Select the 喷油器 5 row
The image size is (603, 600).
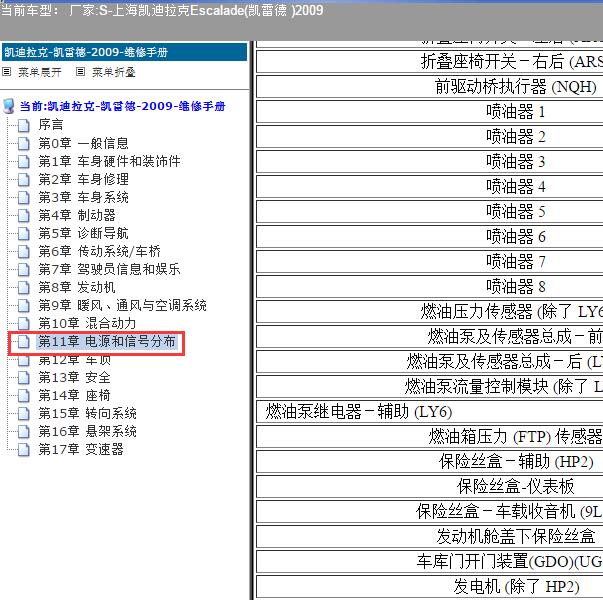pyautogui.click(x=430, y=212)
